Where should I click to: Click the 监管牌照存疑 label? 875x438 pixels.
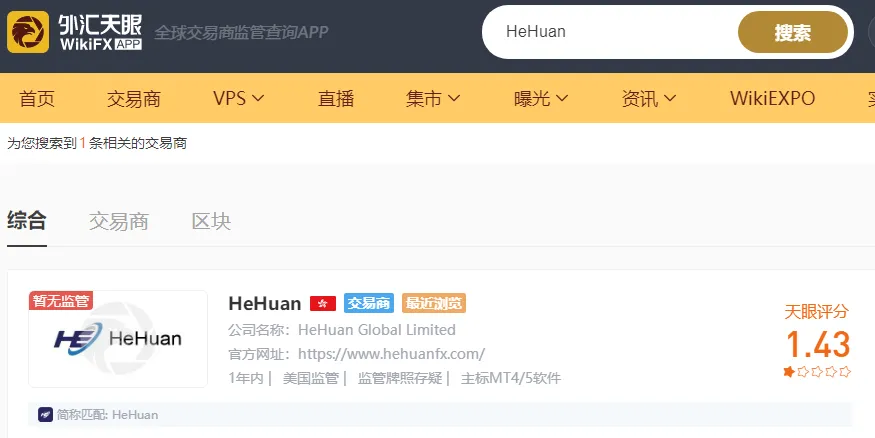pos(400,378)
